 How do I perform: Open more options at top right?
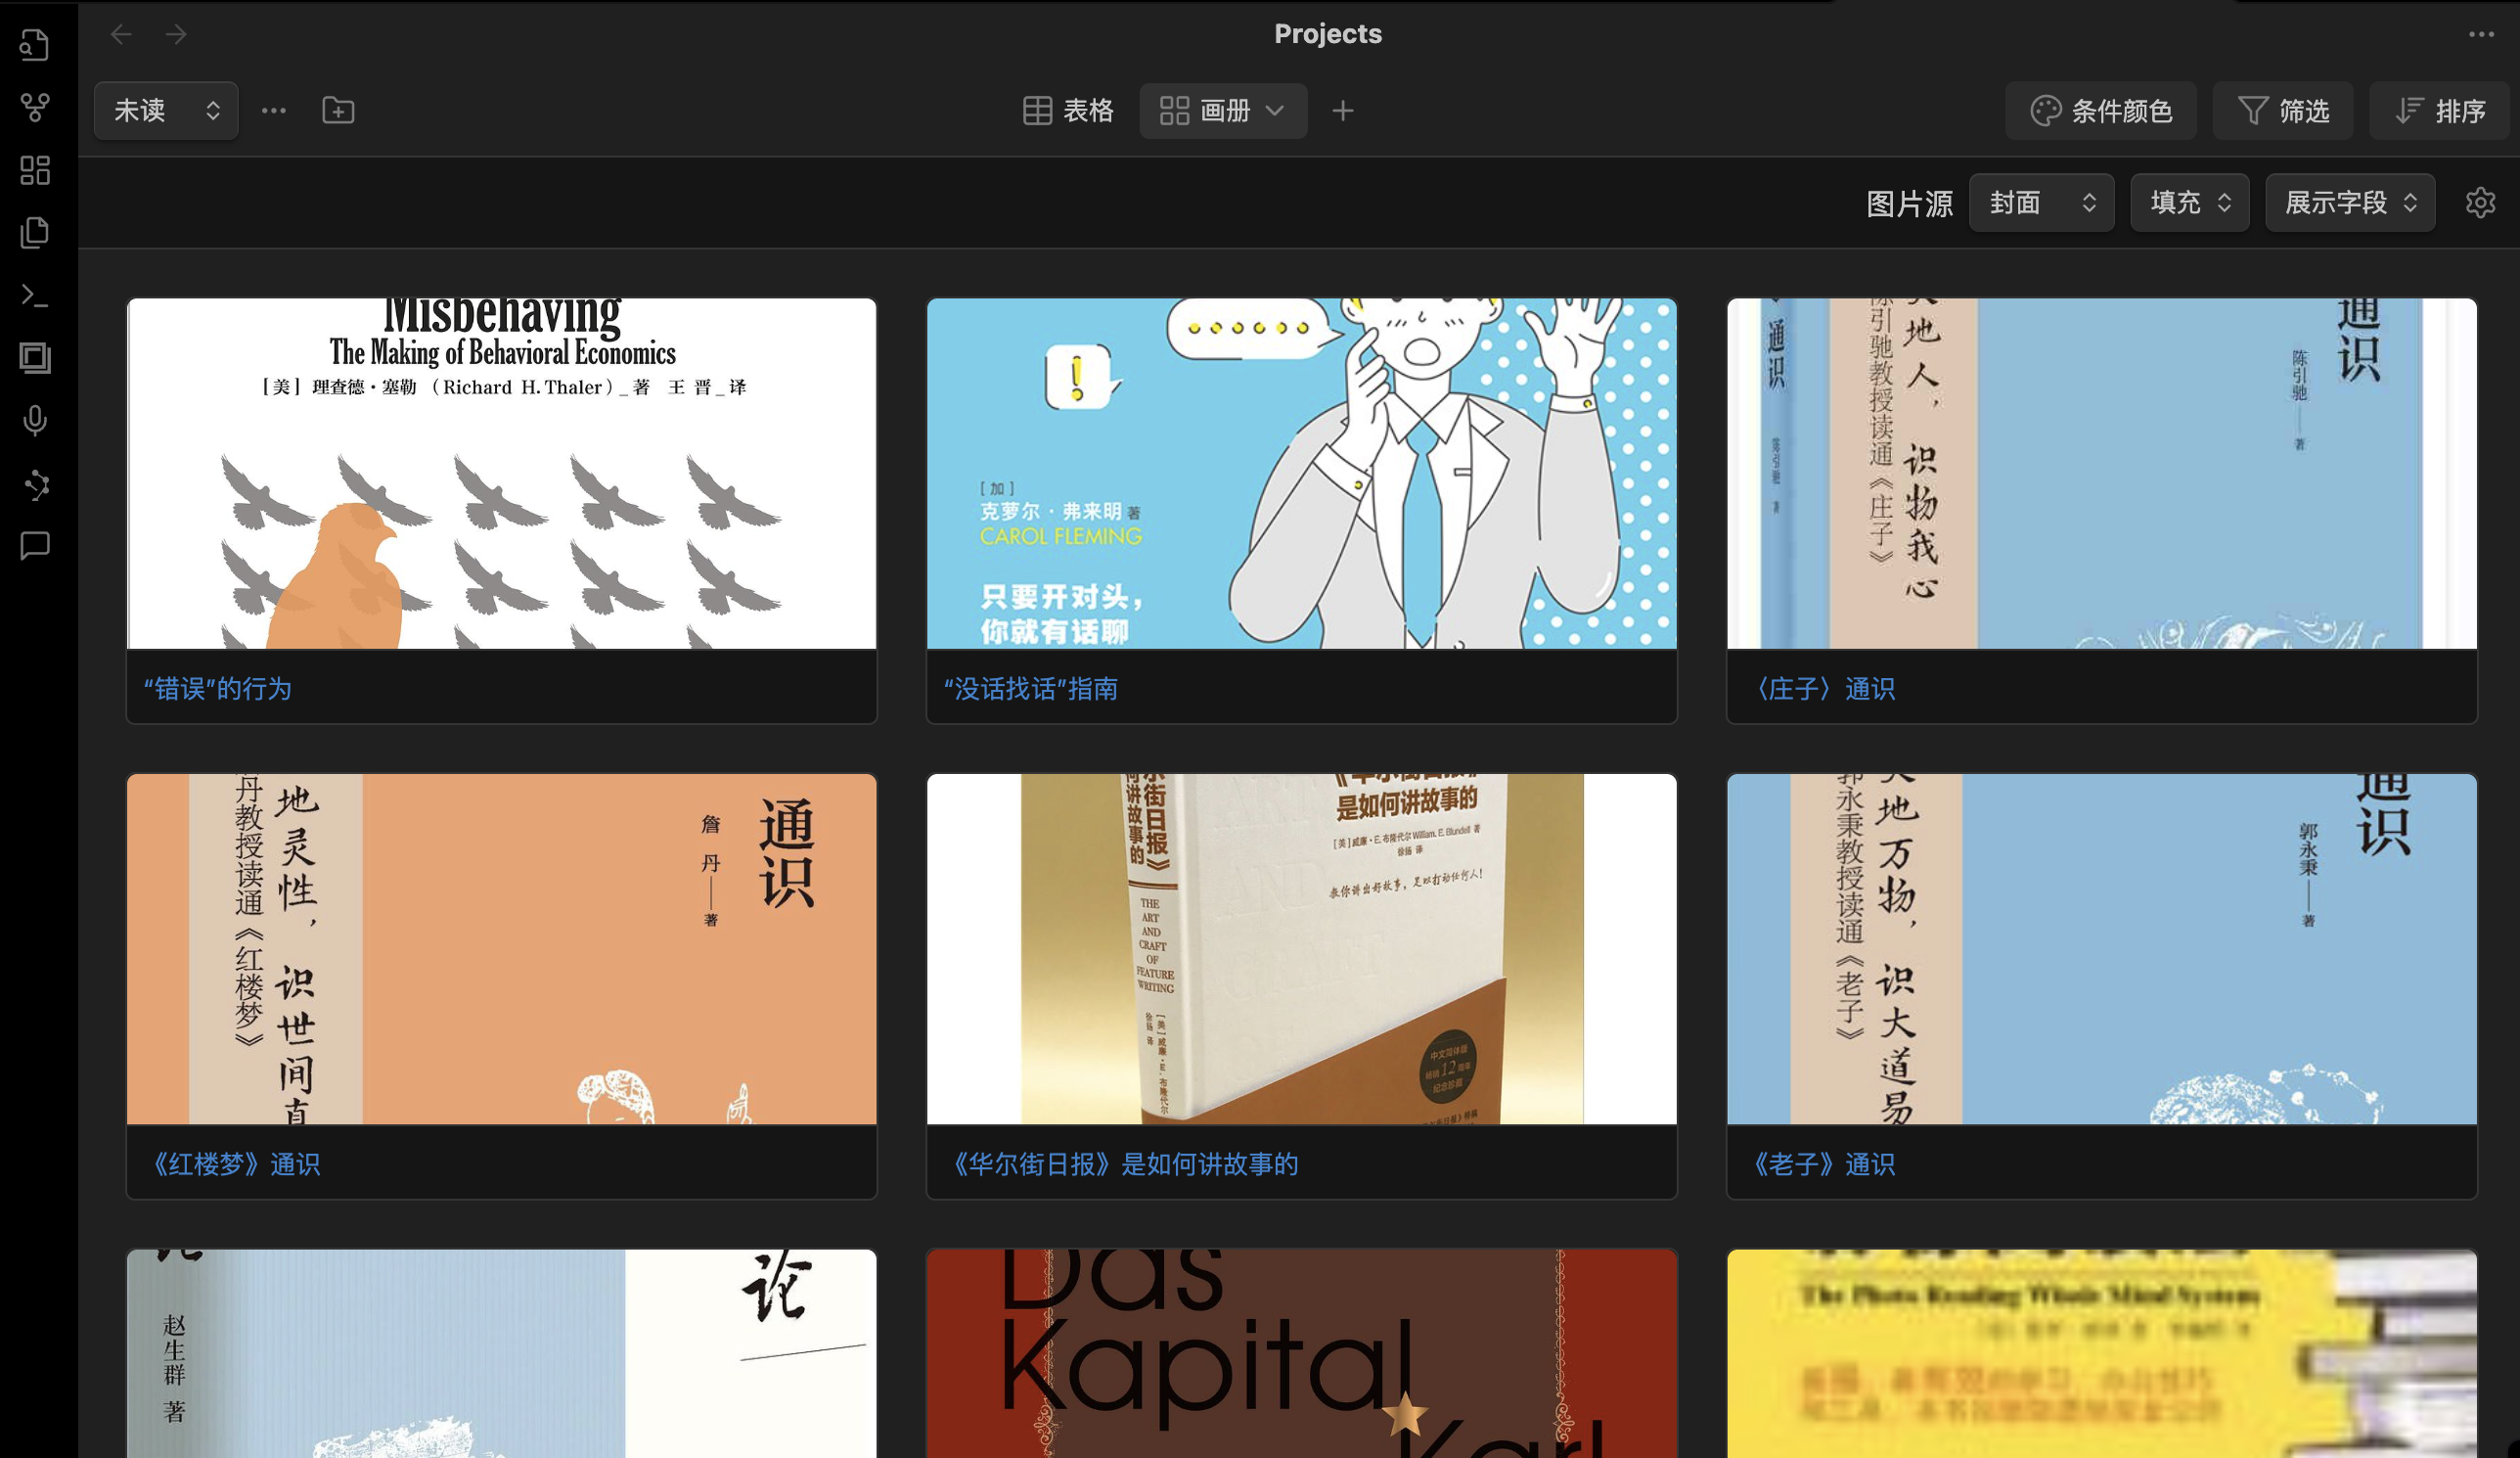click(2481, 35)
